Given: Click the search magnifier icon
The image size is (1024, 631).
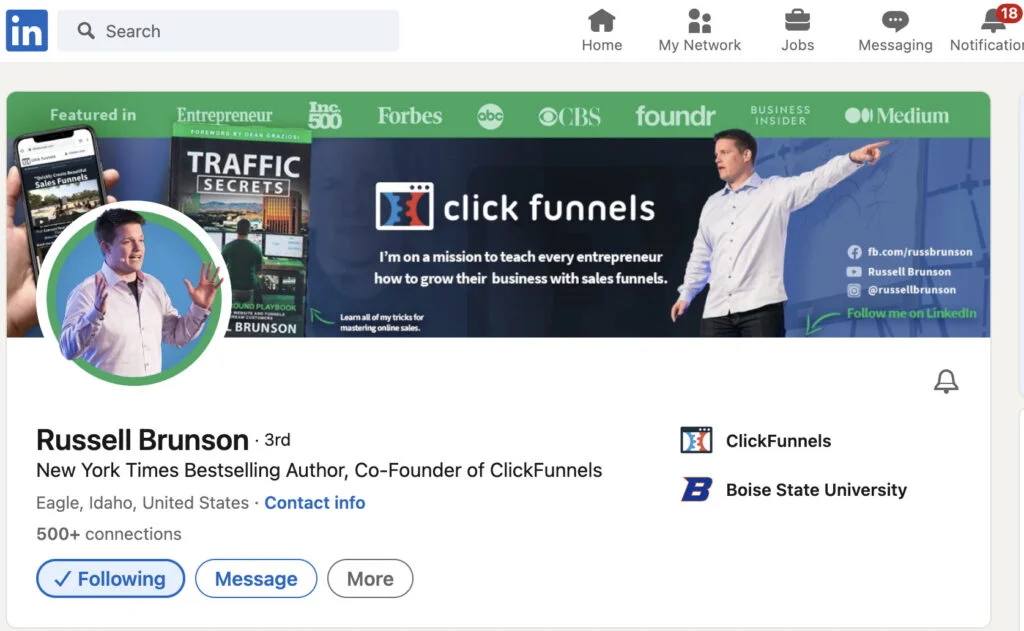Looking at the screenshot, I should (x=86, y=31).
